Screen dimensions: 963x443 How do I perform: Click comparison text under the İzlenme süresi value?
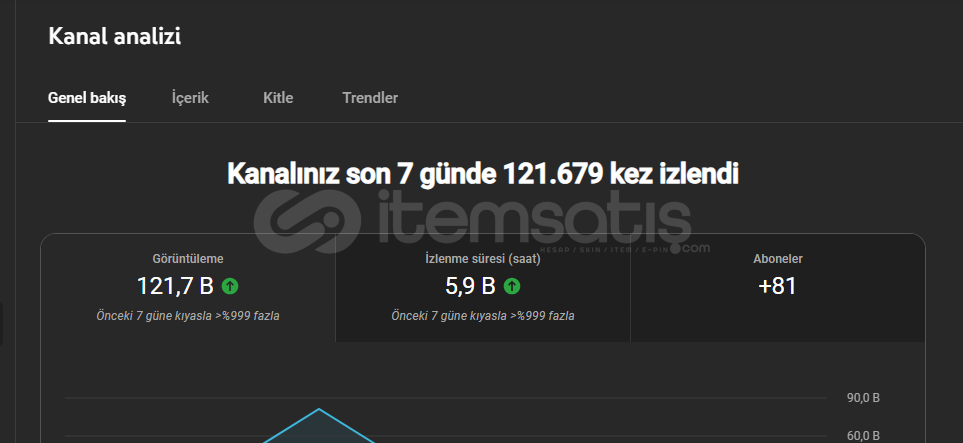pos(483,316)
